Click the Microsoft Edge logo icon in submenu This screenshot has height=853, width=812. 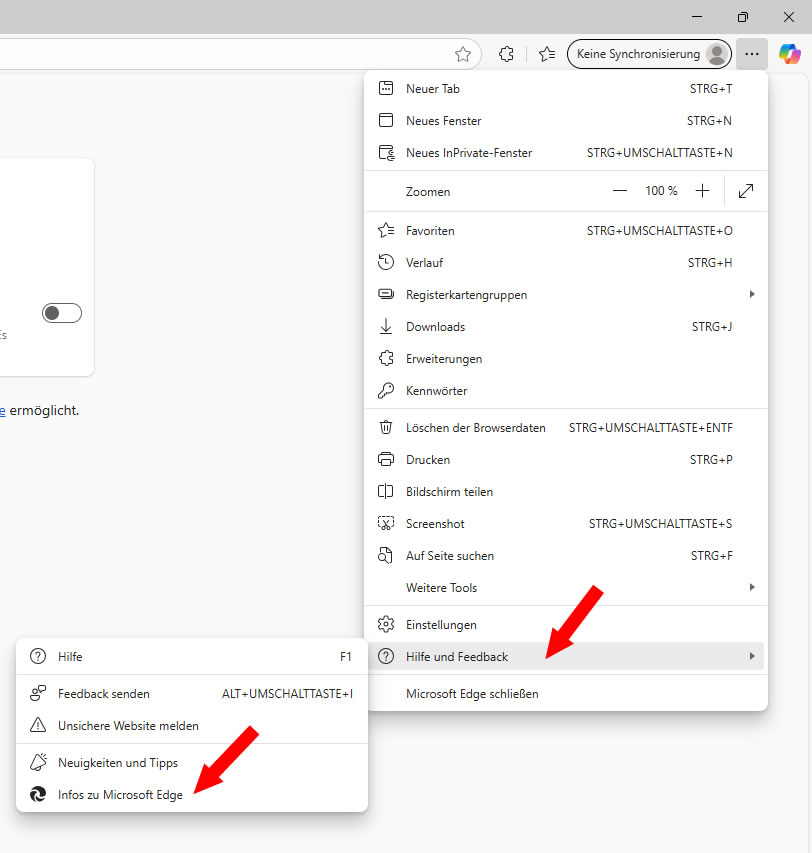[38, 794]
